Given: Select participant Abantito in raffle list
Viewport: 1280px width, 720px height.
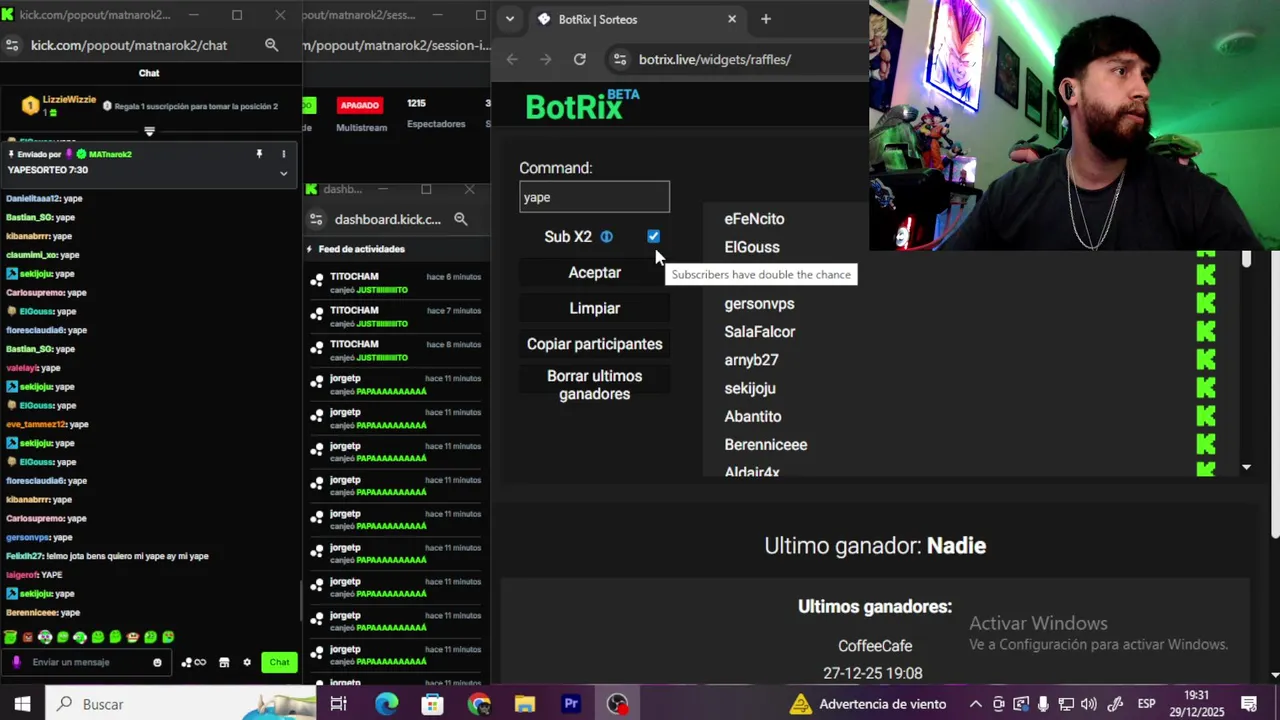Looking at the screenshot, I should pyautogui.click(x=753, y=416).
